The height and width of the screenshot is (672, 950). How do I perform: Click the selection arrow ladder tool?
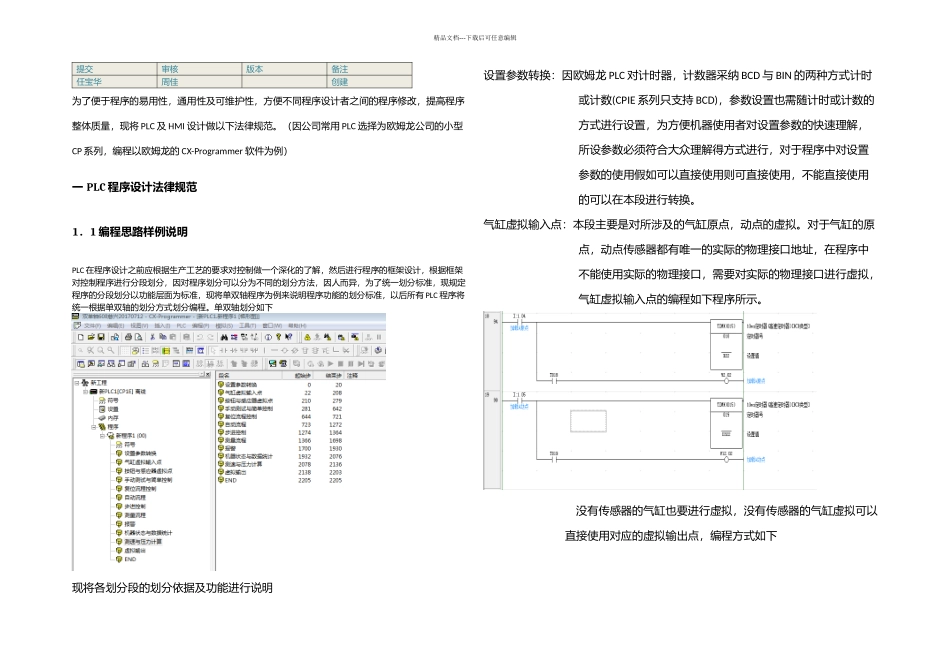[x=213, y=350]
